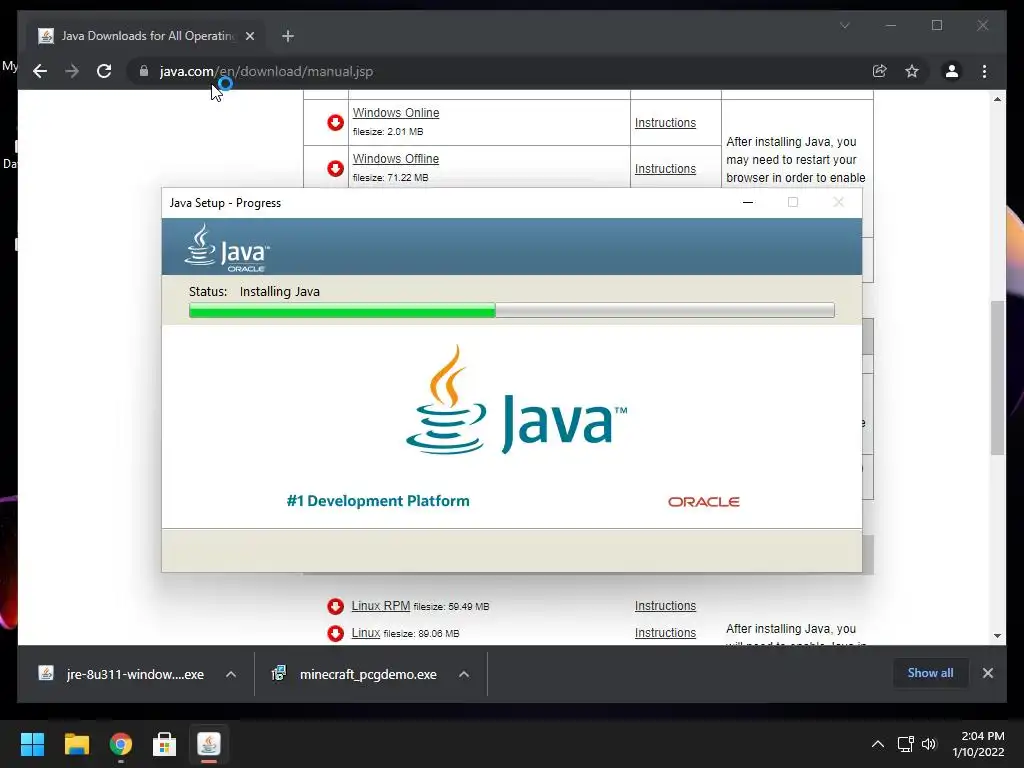Viewport: 1024px width, 768px height.
Task: Minimize the Java Setup Progress window
Action: pos(748,202)
